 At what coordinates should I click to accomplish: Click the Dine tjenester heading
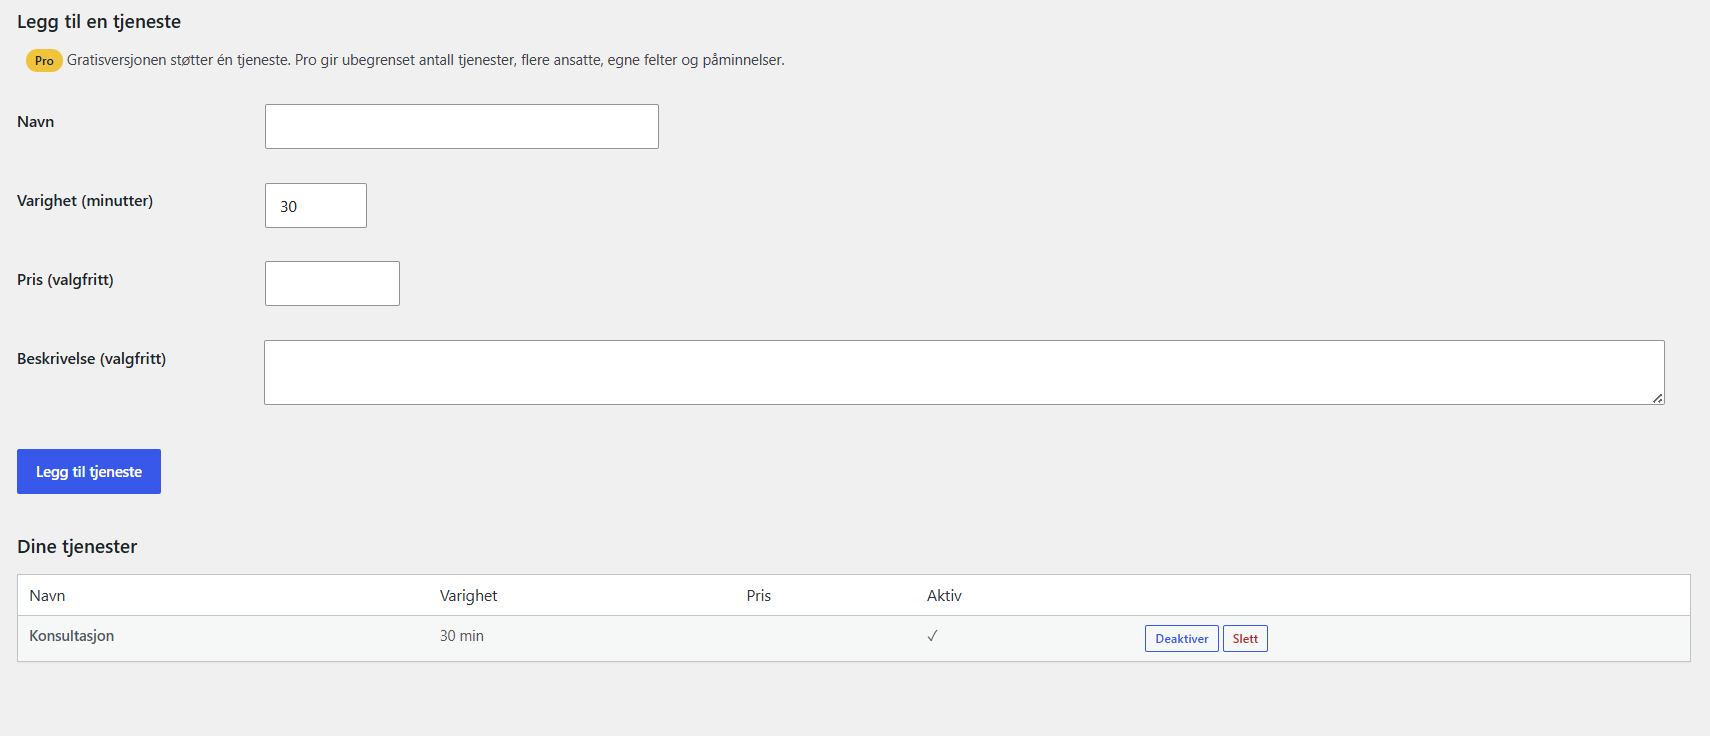point(77,546)
